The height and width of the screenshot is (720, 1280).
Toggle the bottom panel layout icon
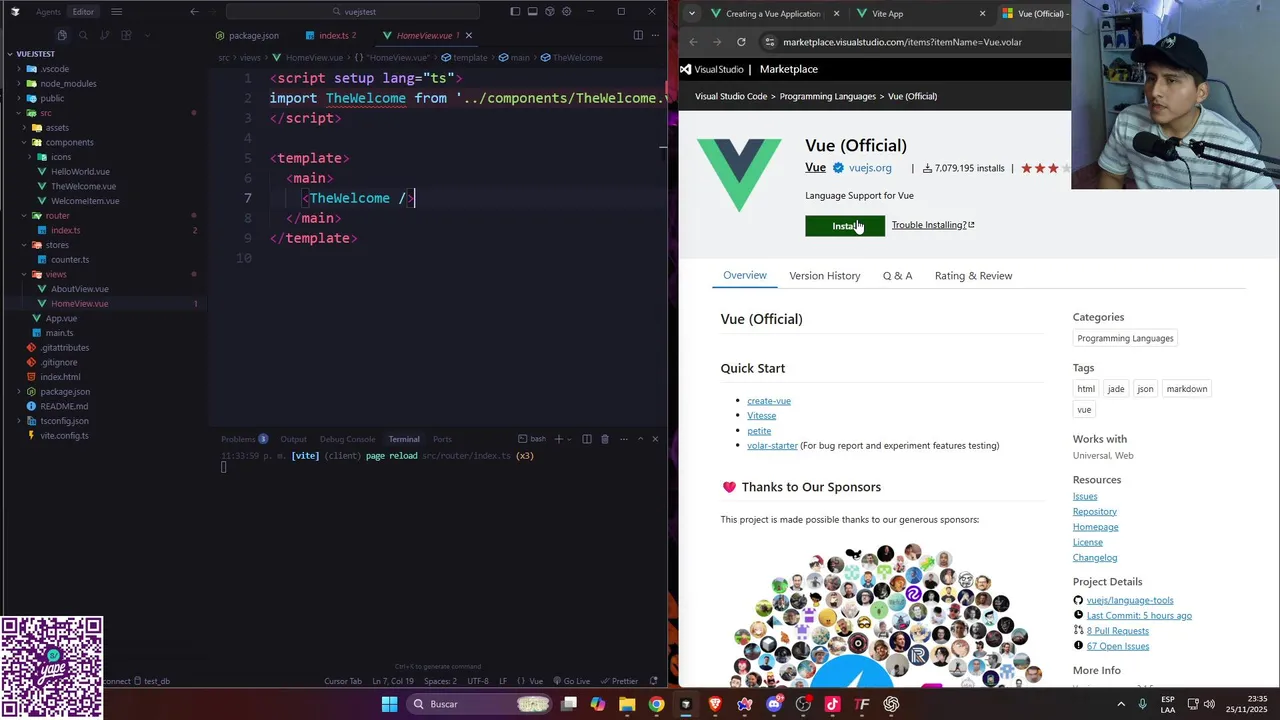pos(532,12)
